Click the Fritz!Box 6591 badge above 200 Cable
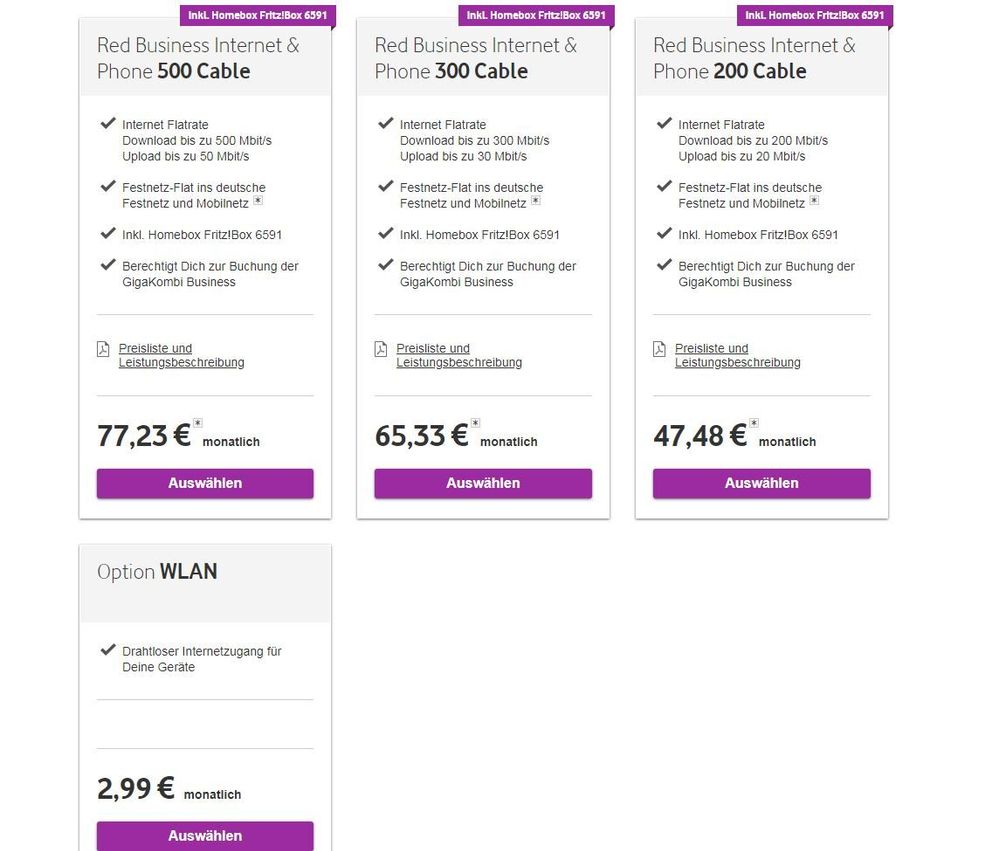999x851 pixels. coord(814,15)
